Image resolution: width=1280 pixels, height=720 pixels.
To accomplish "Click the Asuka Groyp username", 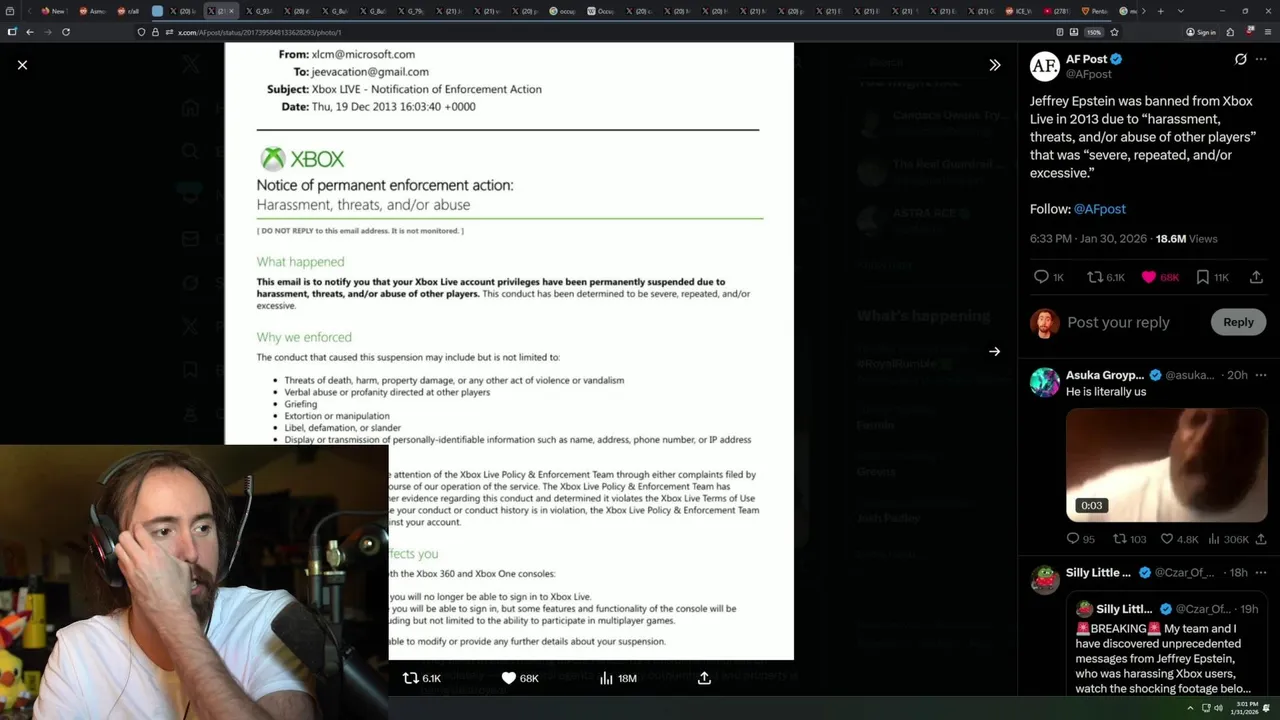I will (x=1105, y=375).
